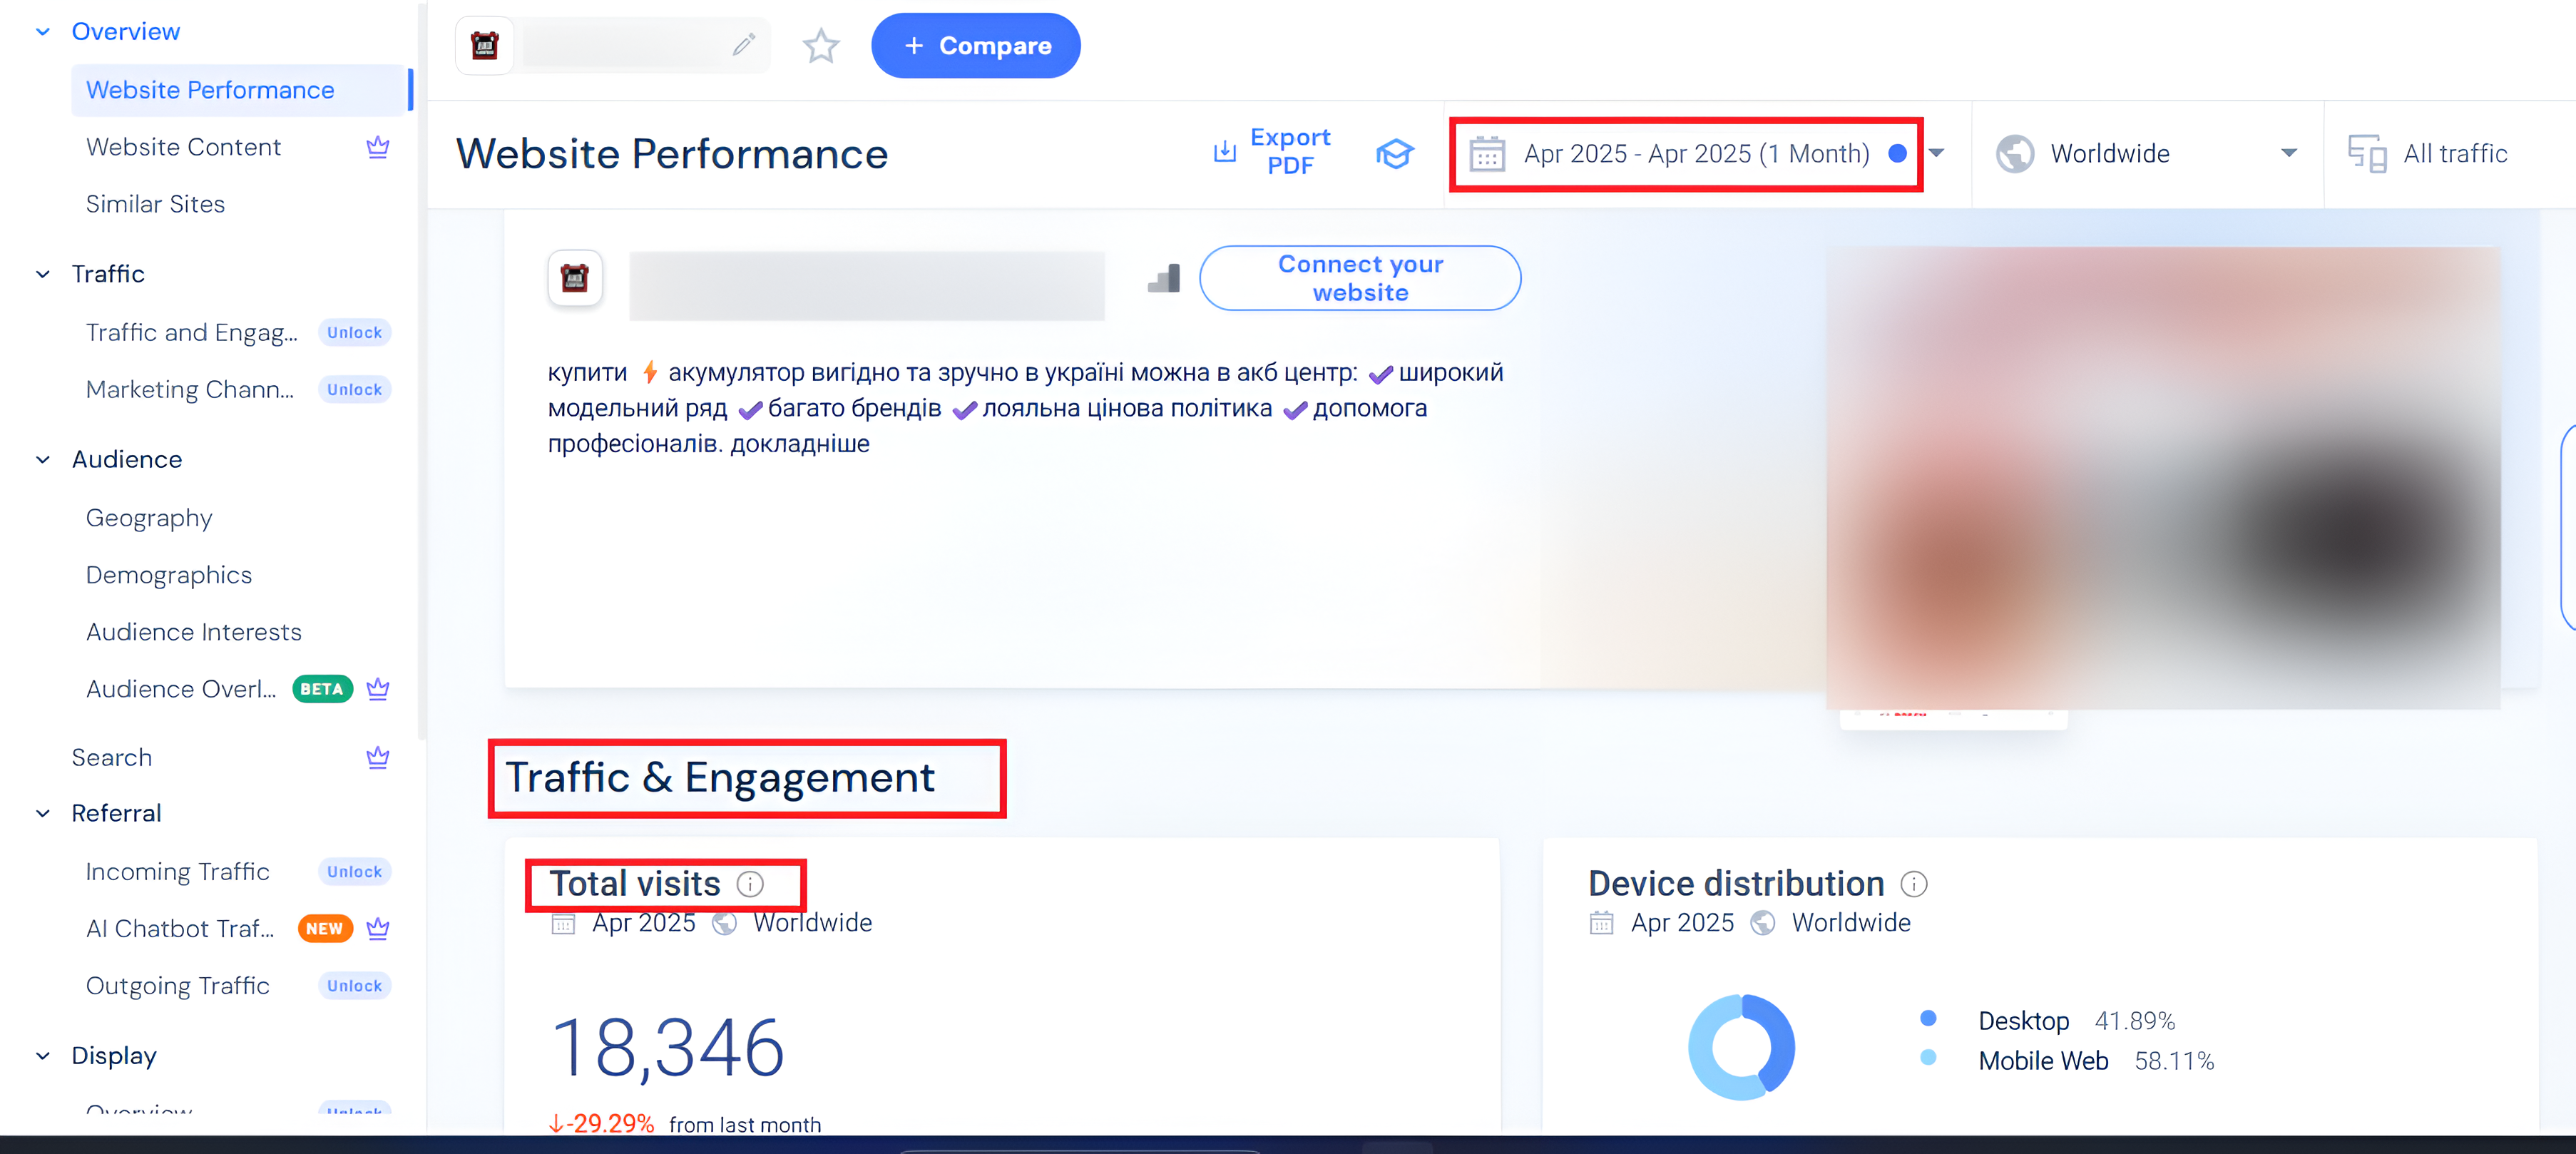Open Marketing Channels sidebar item
2576x1154 pixels.
click(190, 389)
